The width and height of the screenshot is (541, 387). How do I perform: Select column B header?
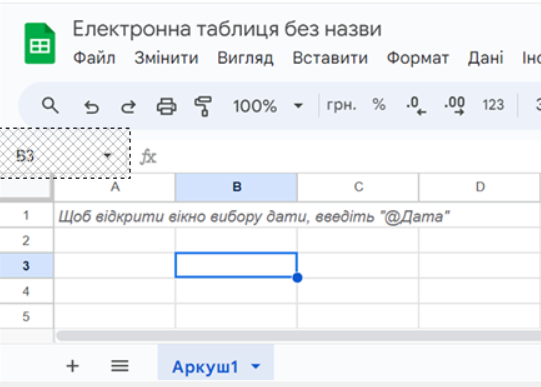(236, 187)
